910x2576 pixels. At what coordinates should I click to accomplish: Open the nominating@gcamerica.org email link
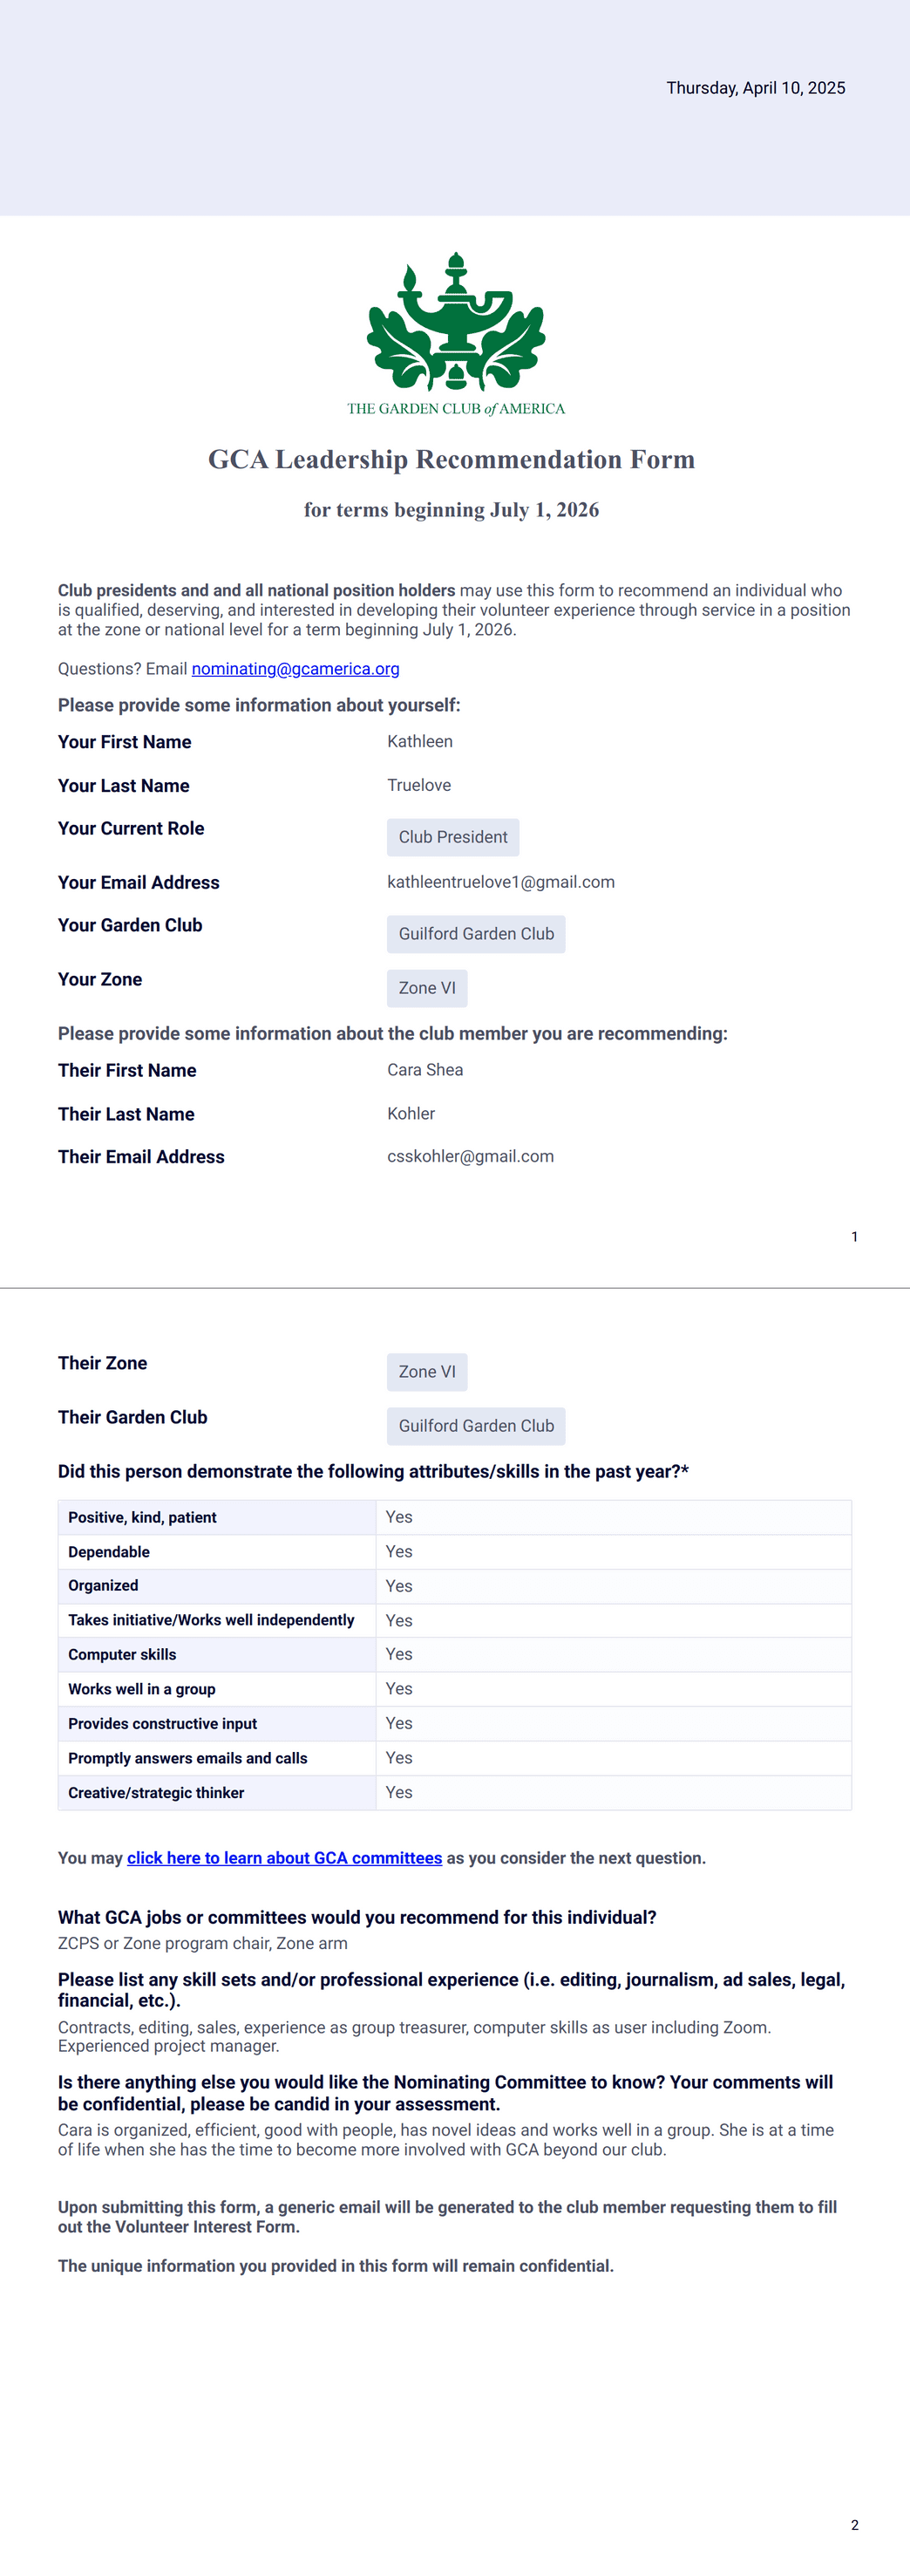coord(295,669)
